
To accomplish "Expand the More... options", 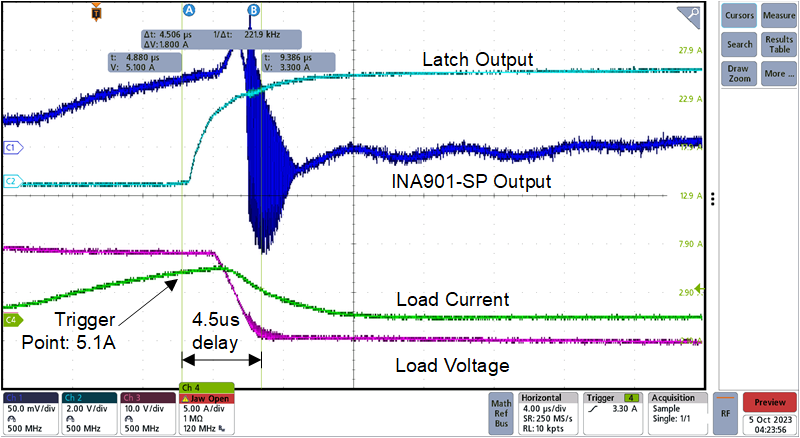I will [x=779, y=74].
